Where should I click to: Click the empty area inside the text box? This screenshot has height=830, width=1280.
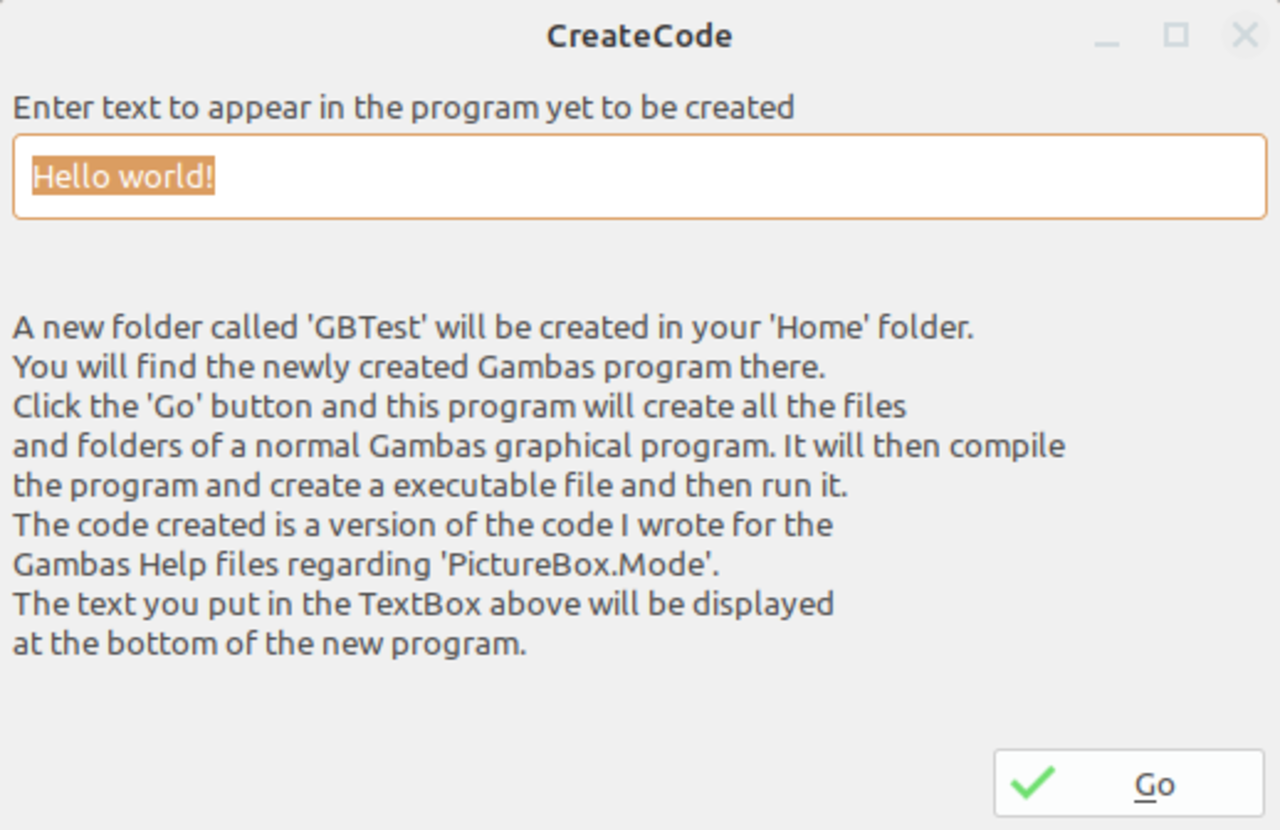pyautogui.click(x=740, y=177)
